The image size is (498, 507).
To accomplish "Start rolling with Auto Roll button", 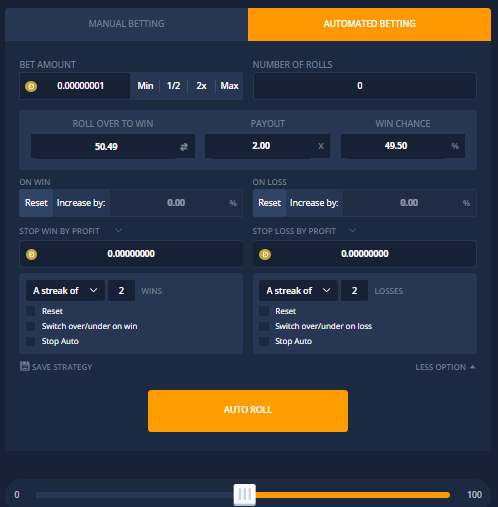I will click(248, 411).
